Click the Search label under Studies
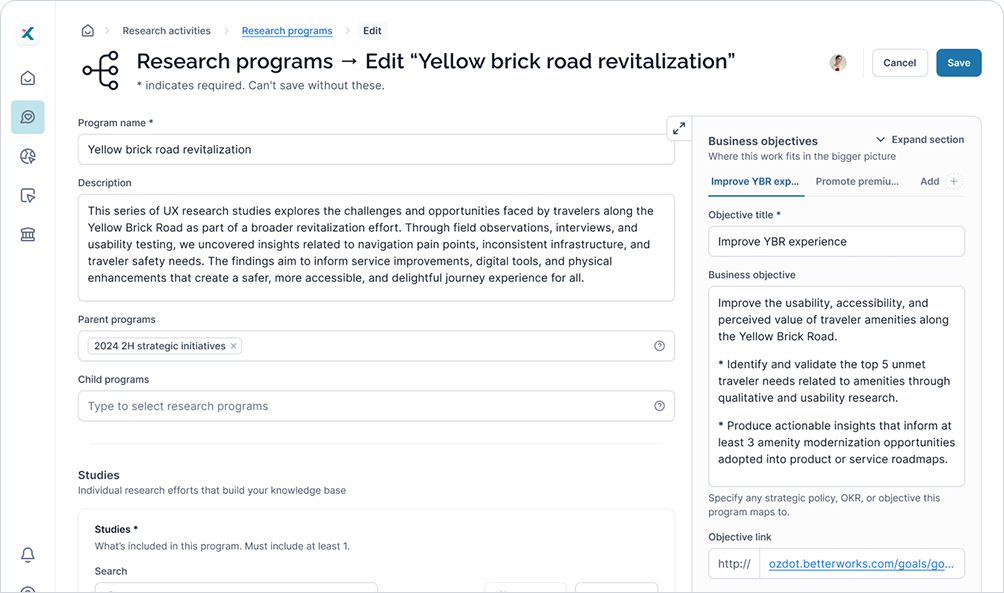Viewport: 1004px width, 593px height. pos(111,571)
